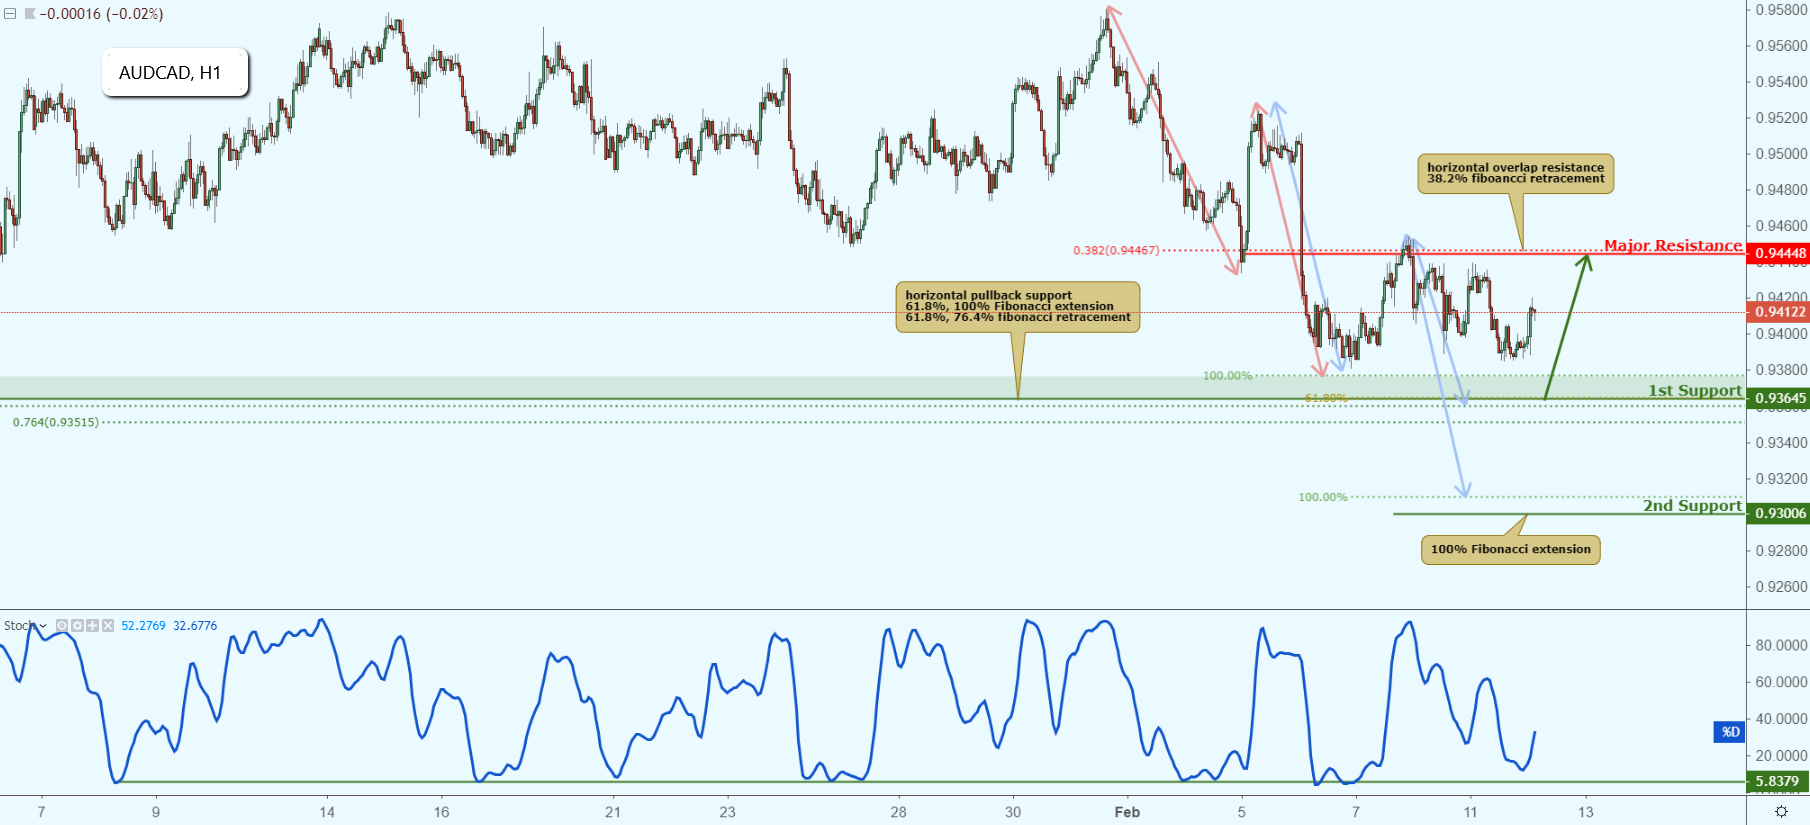The width and height of the screenshot is (1810, 825).
Task: Click the 0.93006 support price tag
Action: [x=1779, y=513]
